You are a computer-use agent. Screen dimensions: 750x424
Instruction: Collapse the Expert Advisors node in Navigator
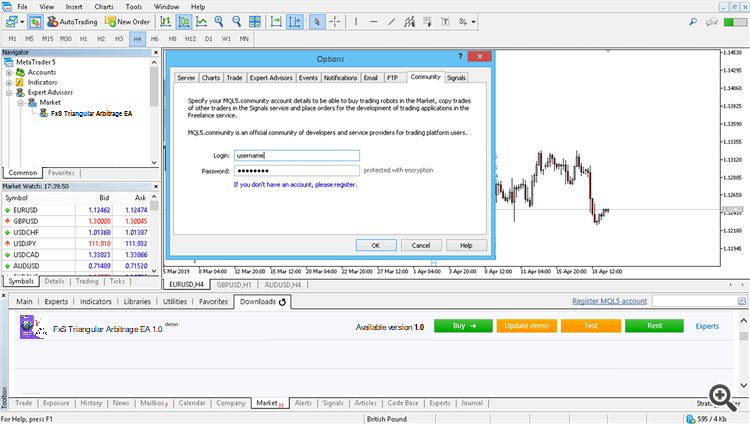(x=9, y=93)
